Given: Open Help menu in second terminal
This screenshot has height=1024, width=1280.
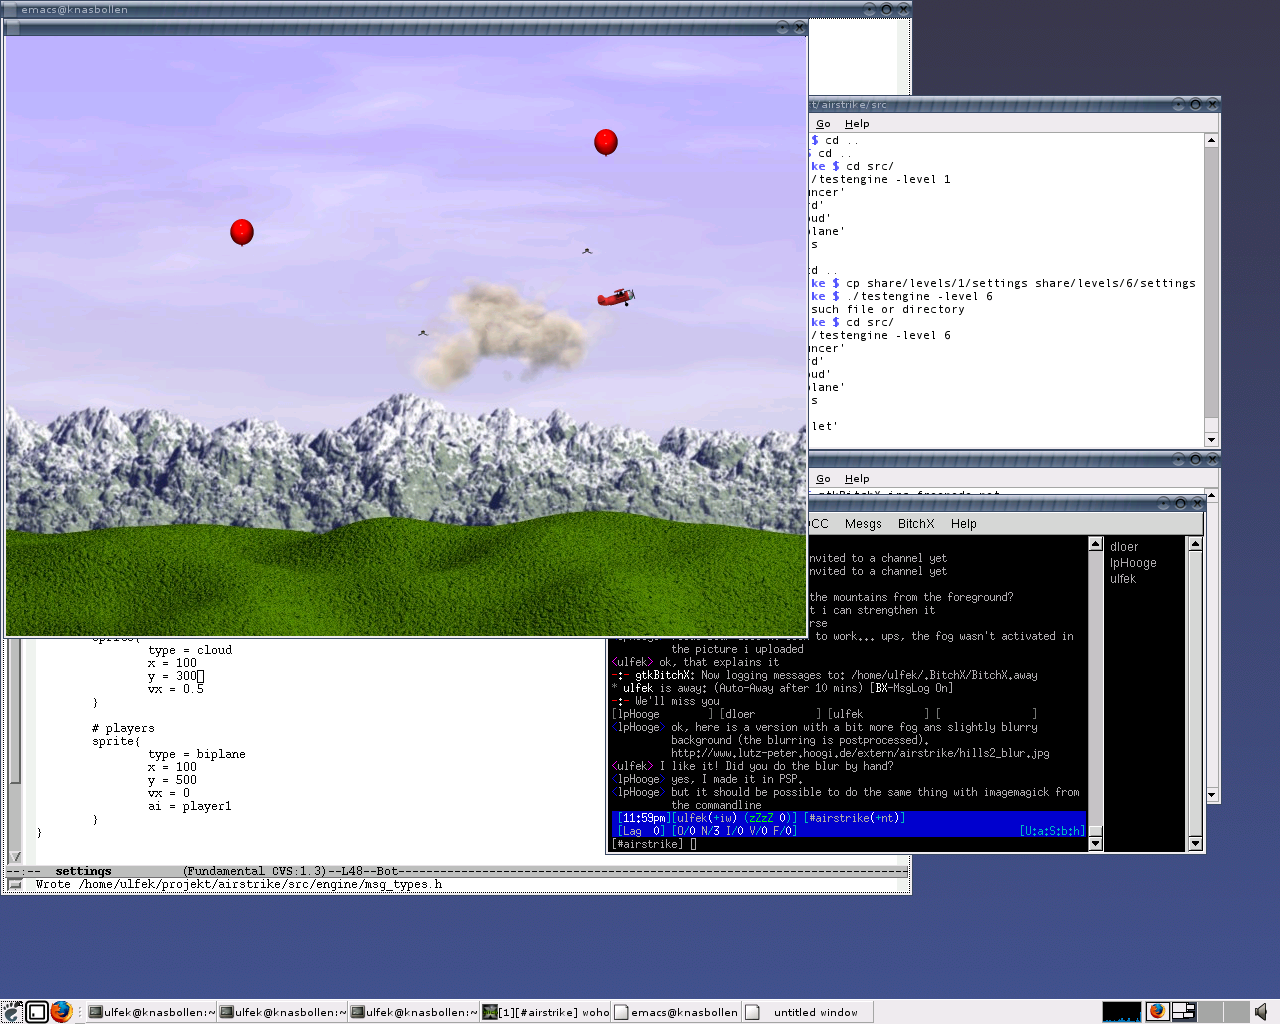Looking at the screenshot, I should click(857, 479).
